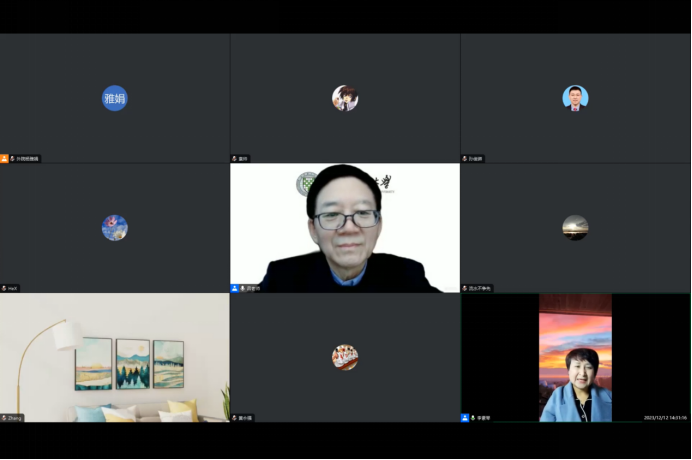This screenshot has height=460, width=692.
Task: Click the Hell participant name label
Action: tap(14, 288)
